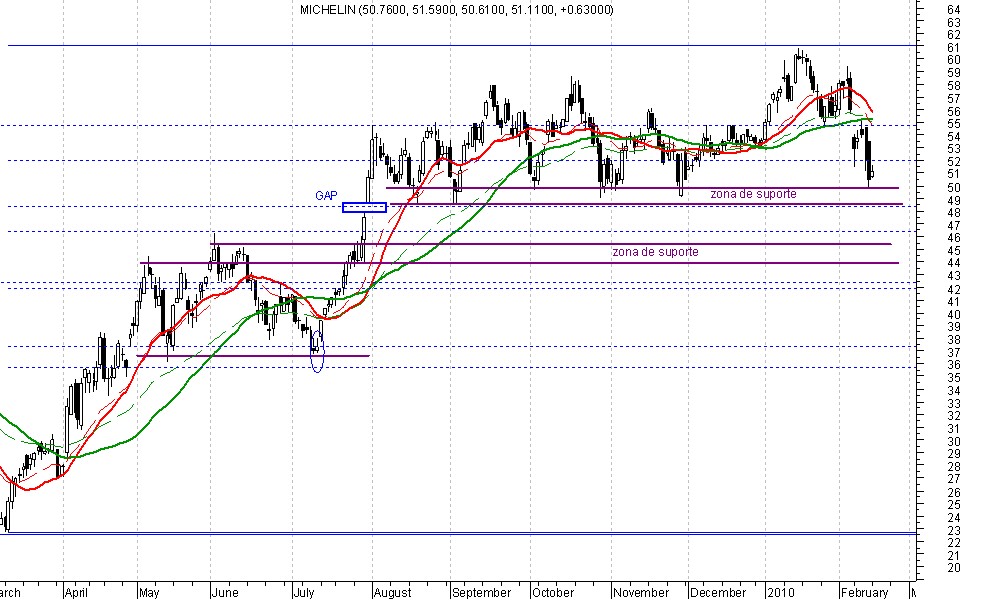Click the July month label
Image resolution: width=994 pixels, height=613 pixels.
pyautogui.click(x=304, y=593)
